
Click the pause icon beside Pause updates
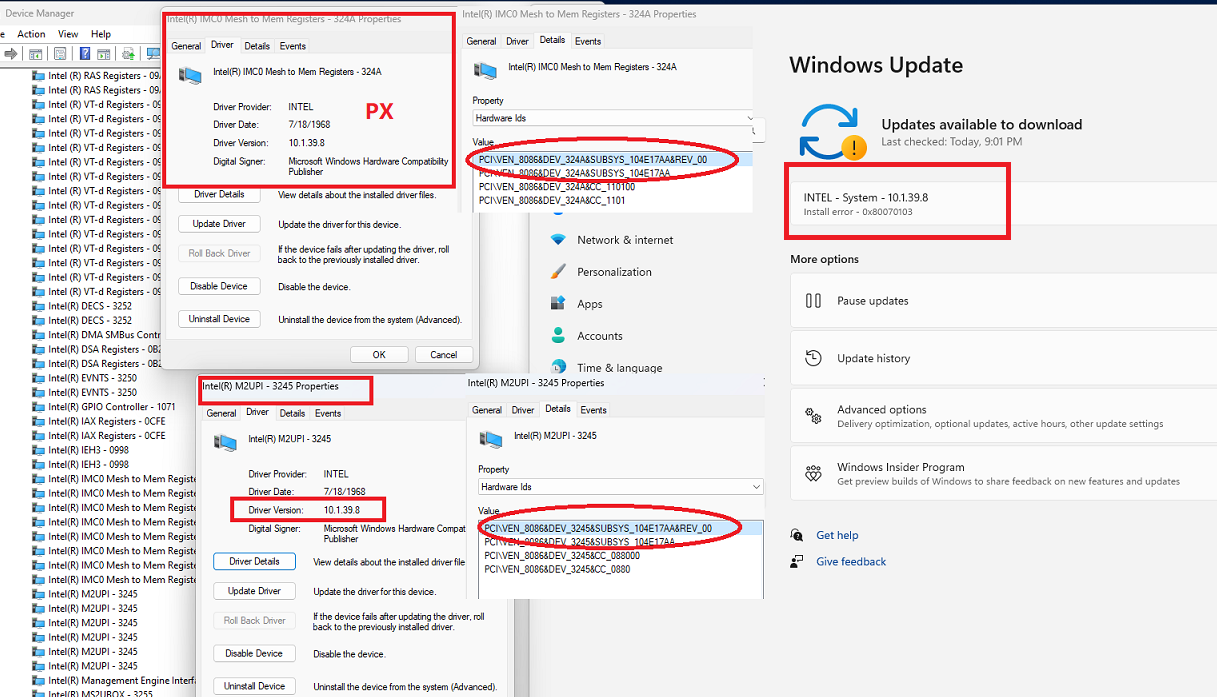pyautogui.click(x=813, y=301)
